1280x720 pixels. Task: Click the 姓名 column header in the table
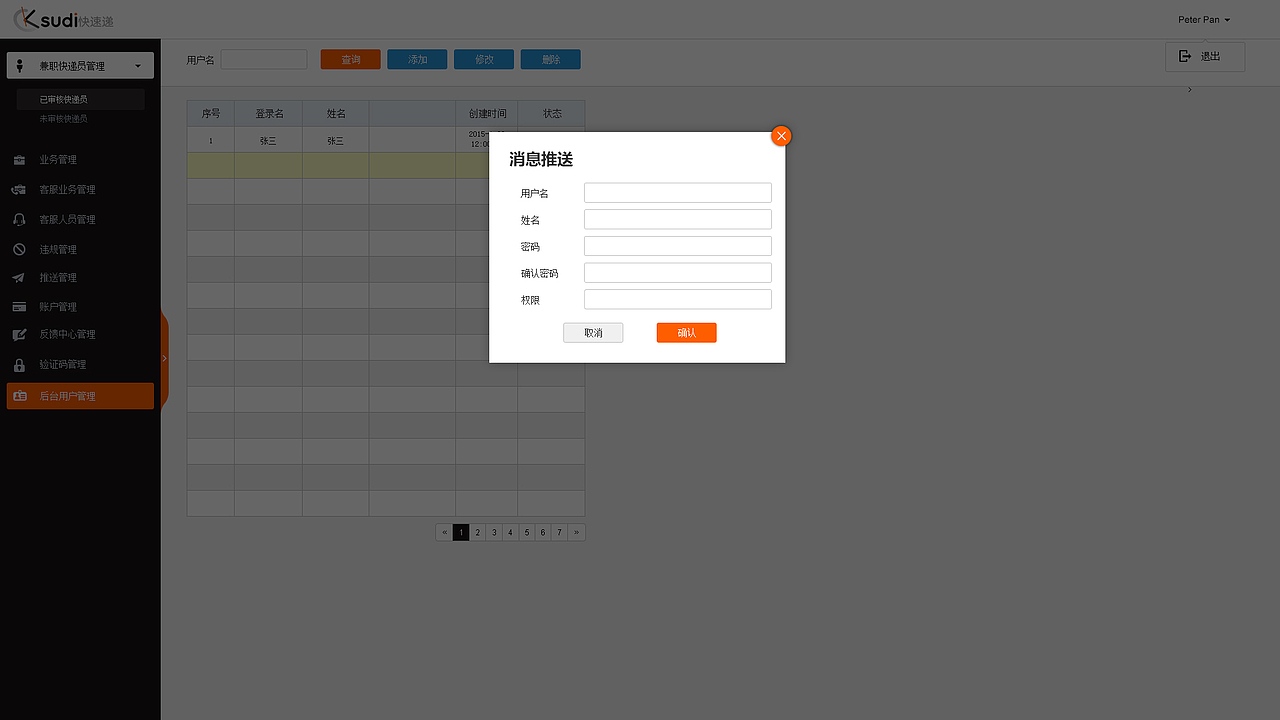(x=336, y=114)
